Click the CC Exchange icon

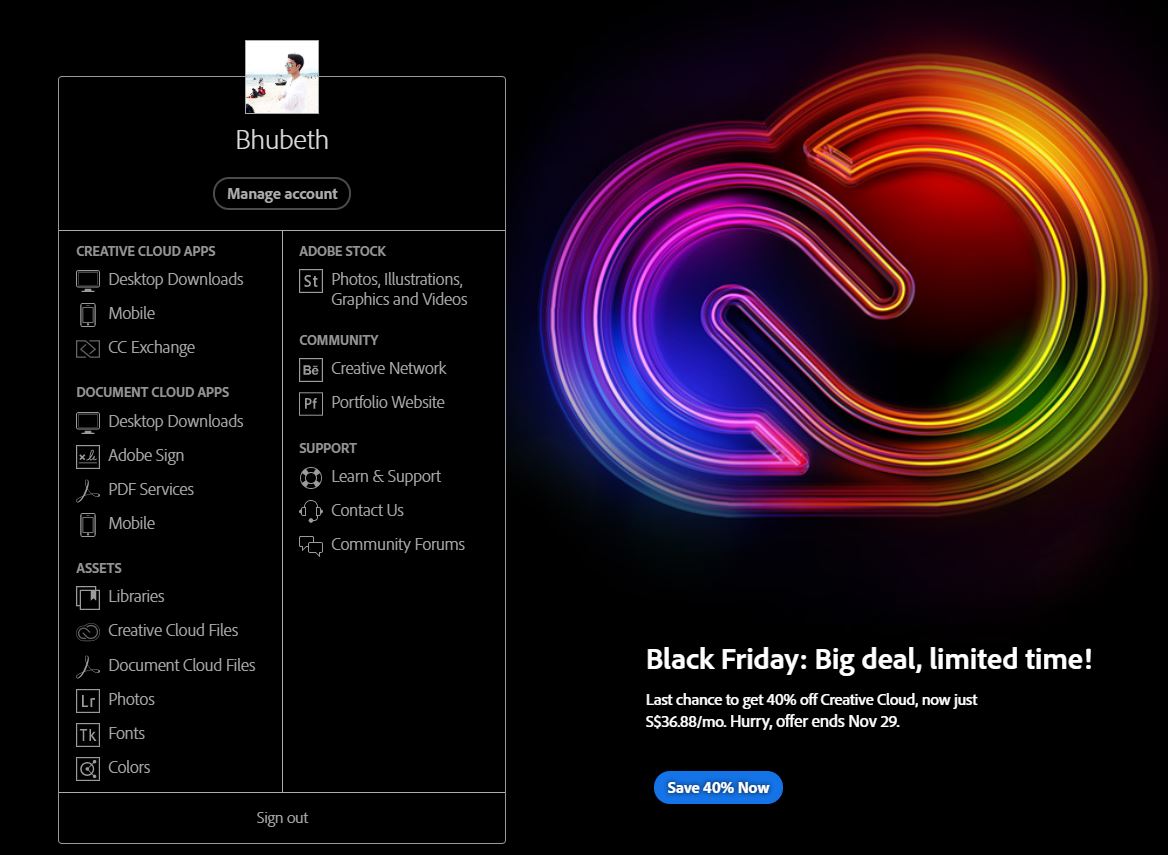click(x=88, y=349)
